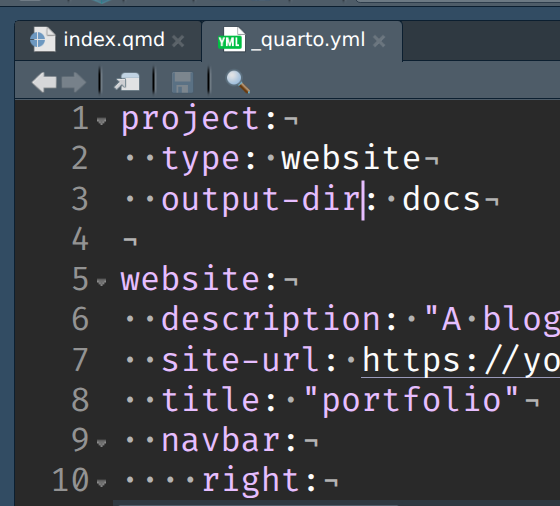Fold the right: block on line 10
The width and height of the screenshot is (560, 506).
(101, 483)
